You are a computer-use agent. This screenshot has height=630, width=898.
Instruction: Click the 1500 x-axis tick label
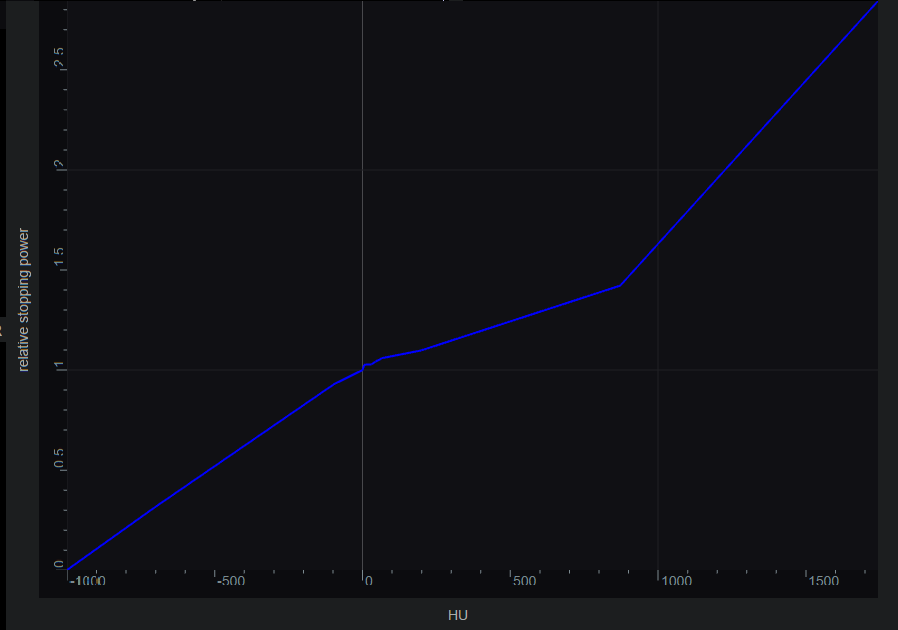pos(823,581)
